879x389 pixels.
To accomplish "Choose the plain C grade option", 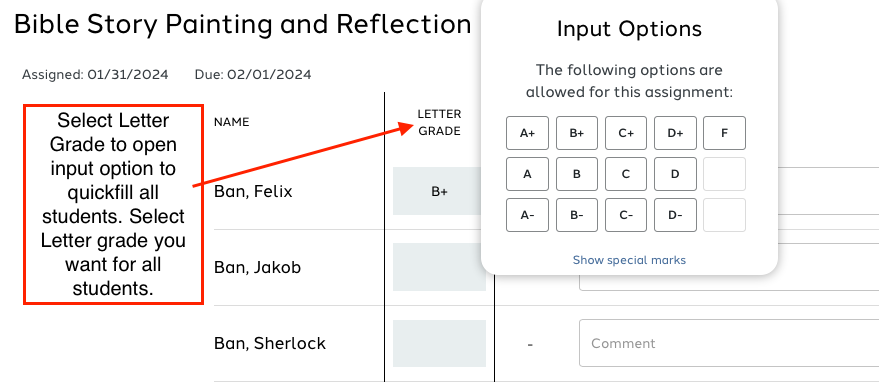I will coord(626,174).
